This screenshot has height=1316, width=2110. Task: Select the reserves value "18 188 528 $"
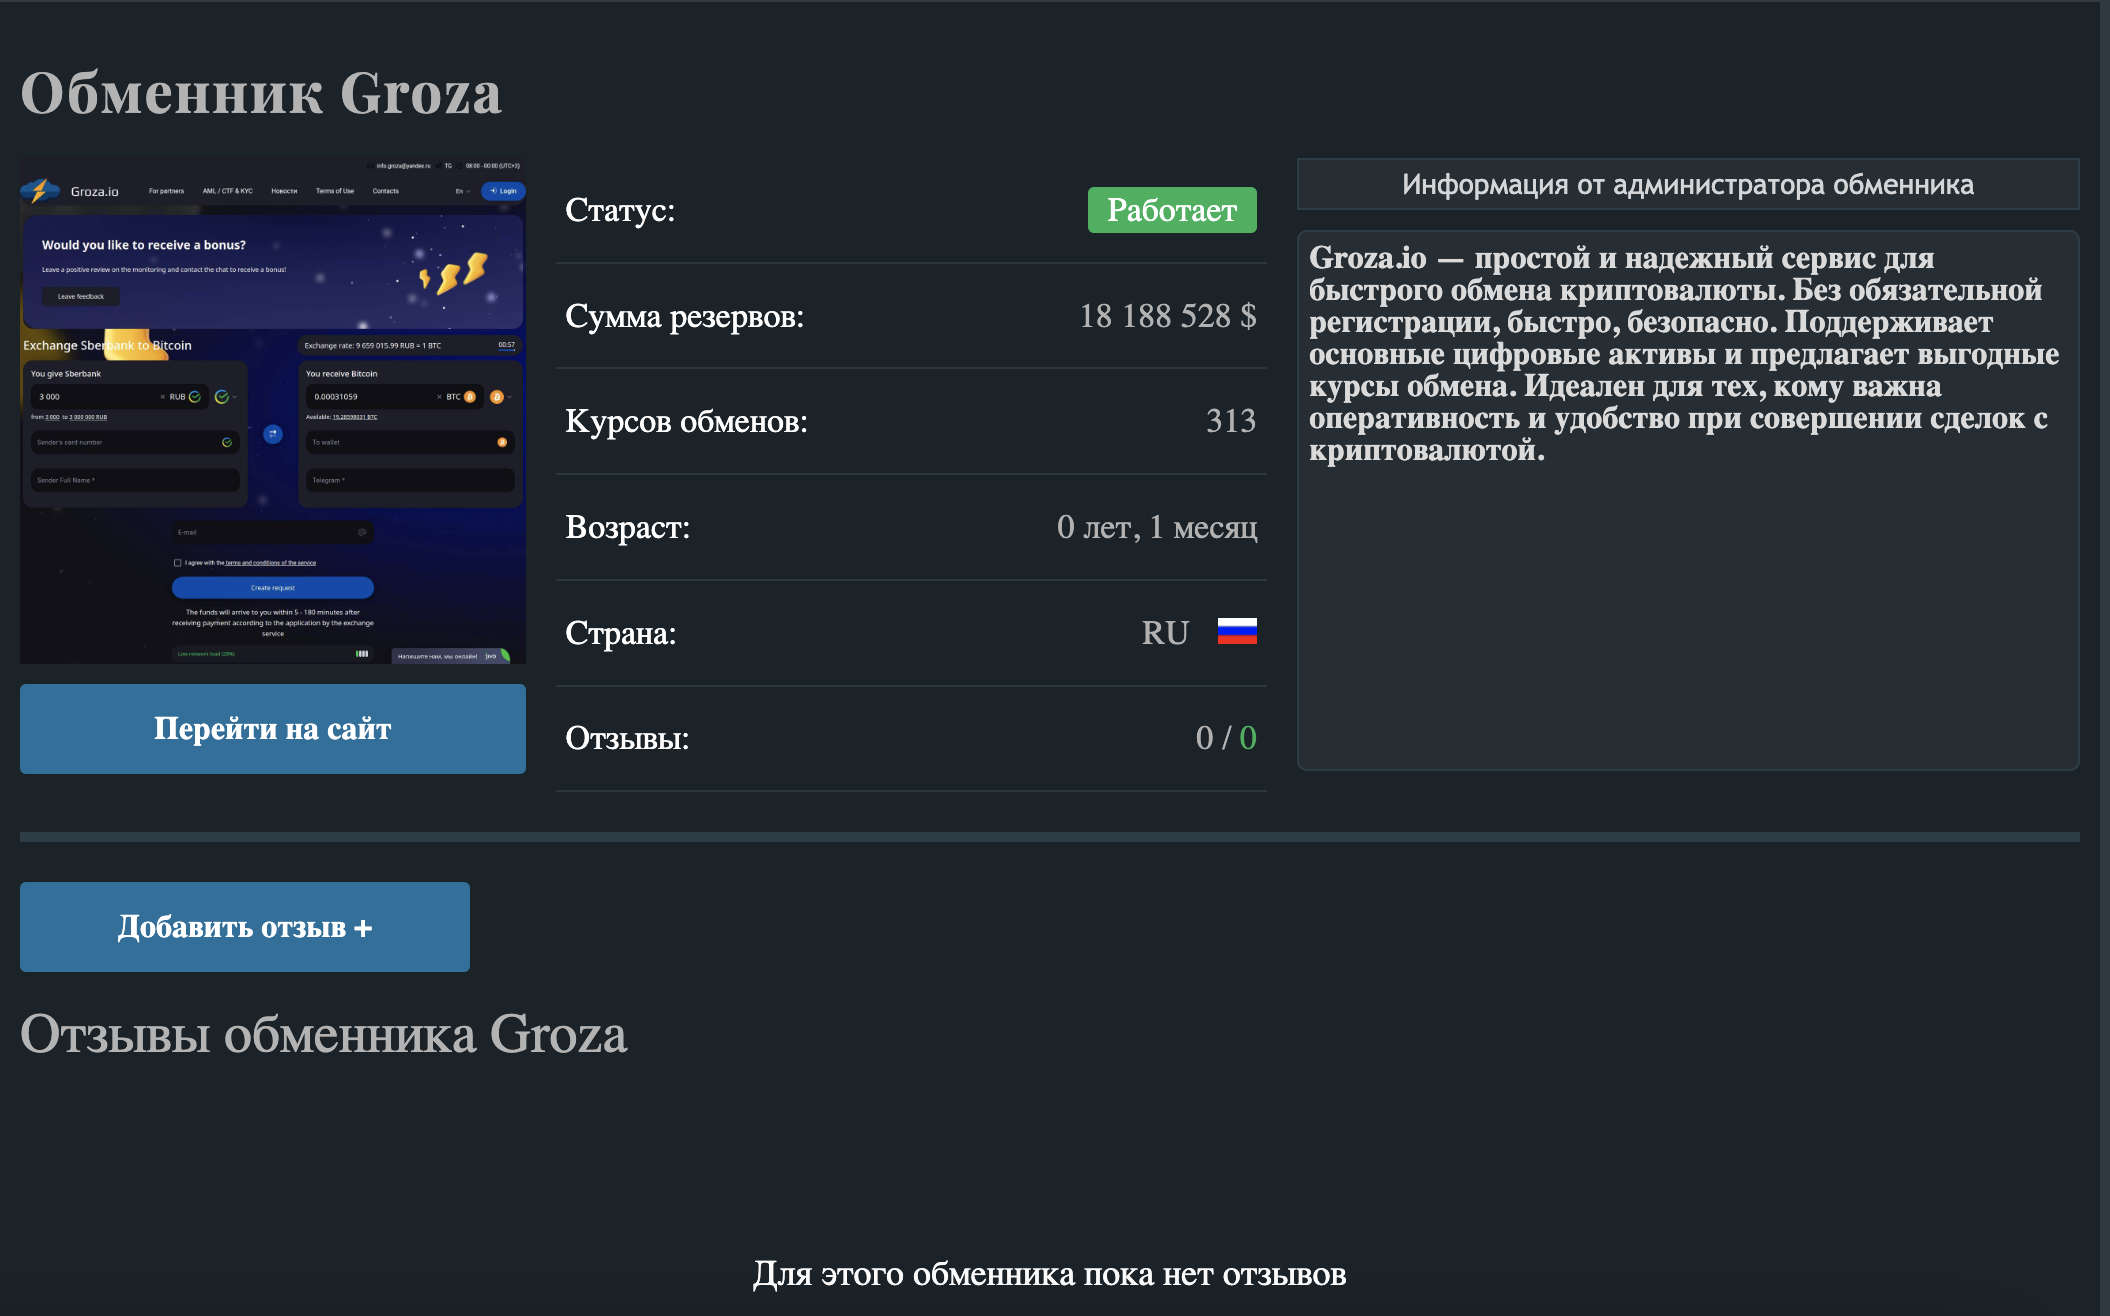(x=1168, y=316)
